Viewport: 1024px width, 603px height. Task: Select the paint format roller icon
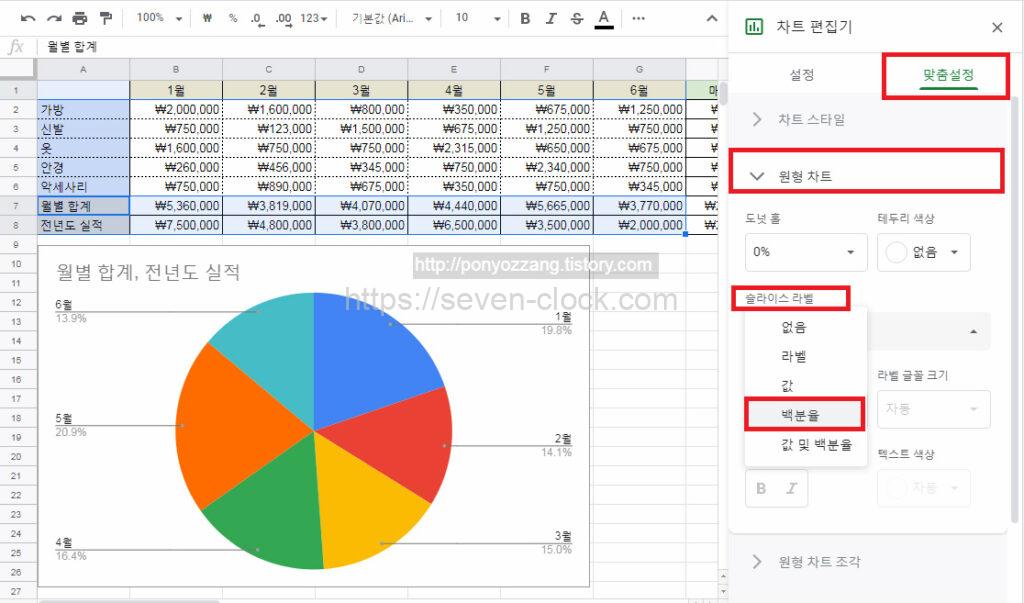pos(106,18)
